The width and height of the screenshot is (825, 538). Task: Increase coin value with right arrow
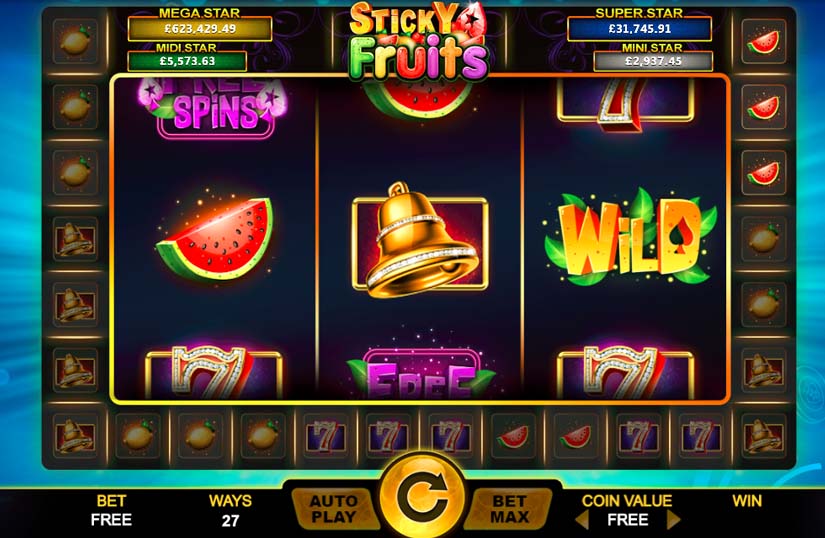pos(673,520)
